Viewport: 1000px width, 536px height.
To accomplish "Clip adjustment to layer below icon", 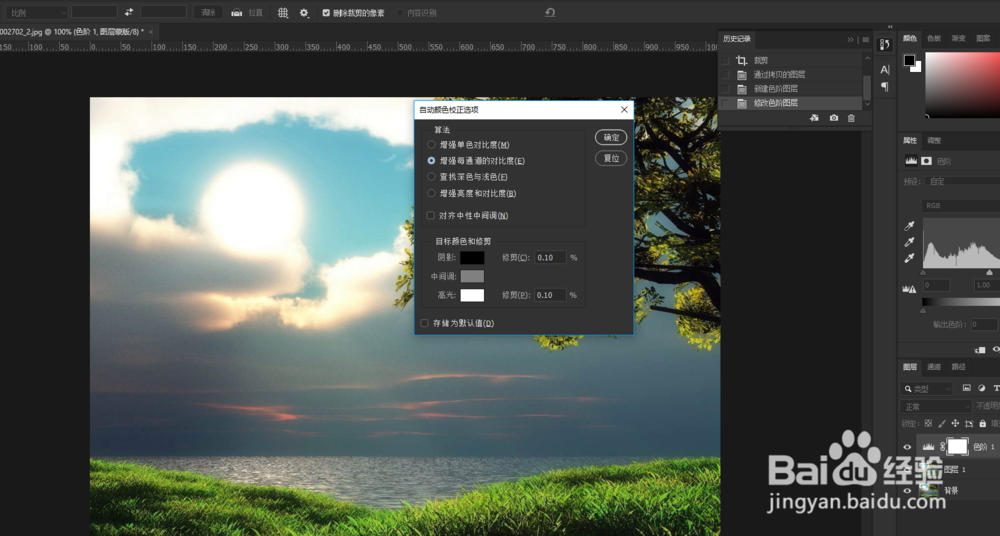I will (x=980, y=350).
